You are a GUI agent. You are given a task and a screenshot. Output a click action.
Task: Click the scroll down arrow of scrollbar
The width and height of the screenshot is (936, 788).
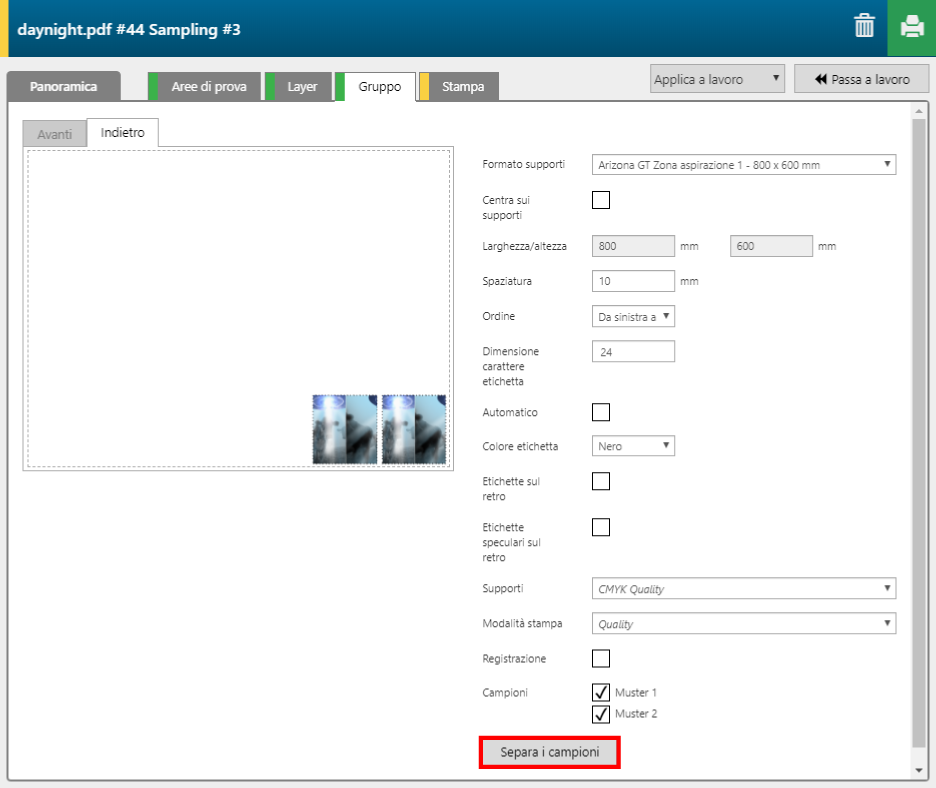(x=918, y=771)
